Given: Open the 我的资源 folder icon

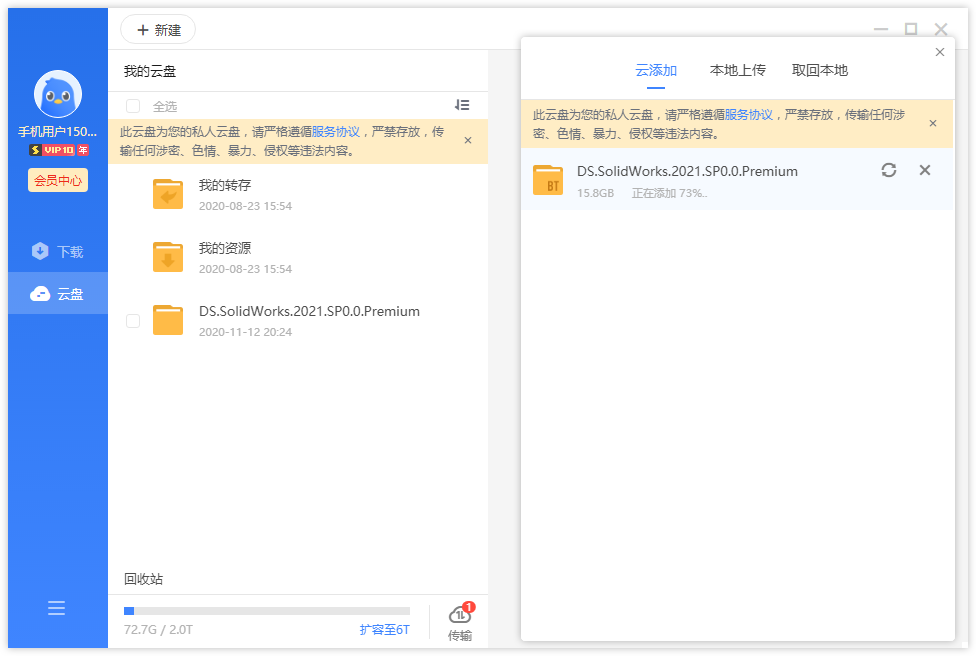Looking at the screenshot, I should [x=168, y=257].
